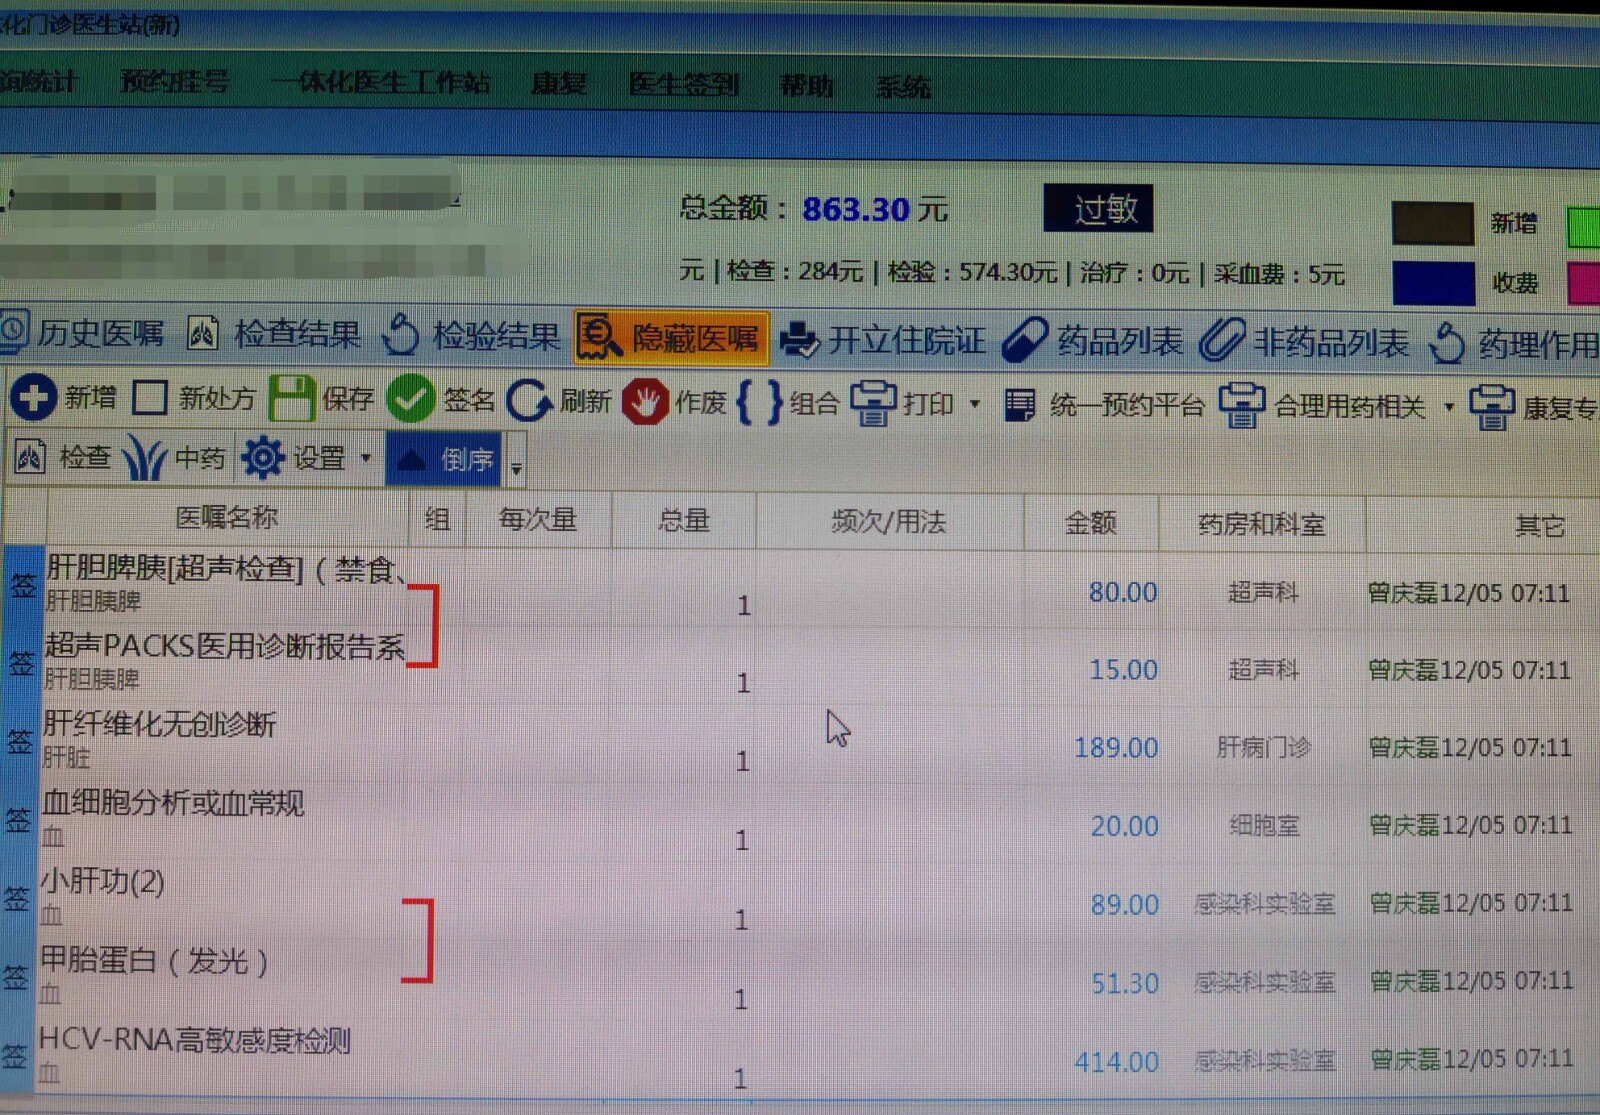Open 一体化医生工作站 menu
Image resolution: width=1600 pixels, height=1115 pixels.
tap(380, 82)
